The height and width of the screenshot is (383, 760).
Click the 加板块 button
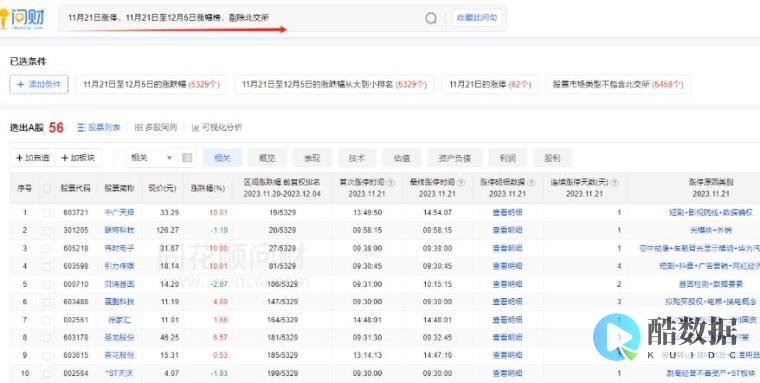pos(78,158)
